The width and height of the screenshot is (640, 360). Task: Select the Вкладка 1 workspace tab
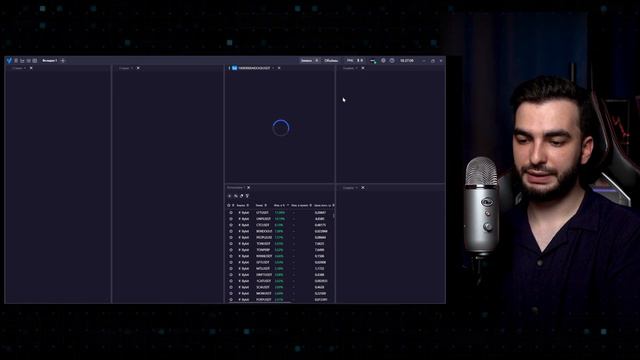pyautogui.click(x=50, y=60)
